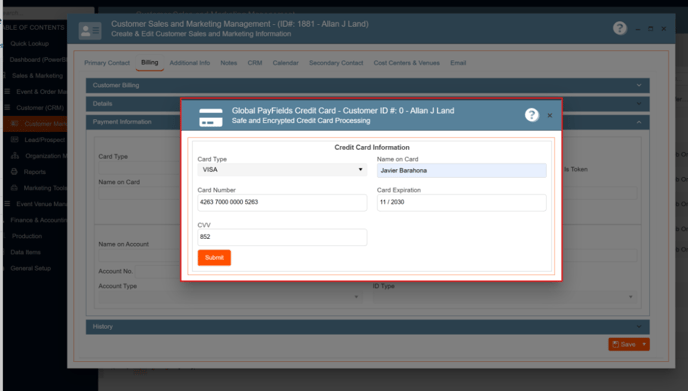Image resolution: width=688 pixels, height=391 pixels.
Task: Click the Reports printer icon in sidebar
Action: point(14,172)
